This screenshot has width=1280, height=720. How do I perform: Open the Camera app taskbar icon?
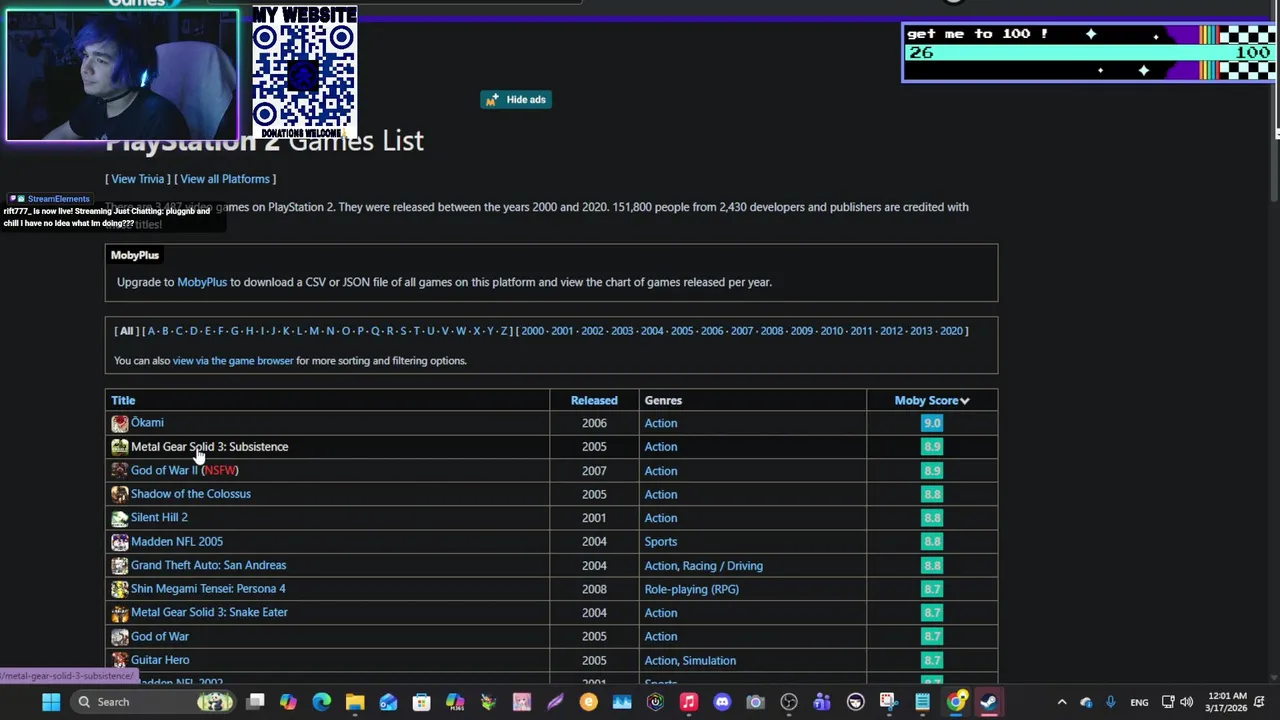pos(755,702)
